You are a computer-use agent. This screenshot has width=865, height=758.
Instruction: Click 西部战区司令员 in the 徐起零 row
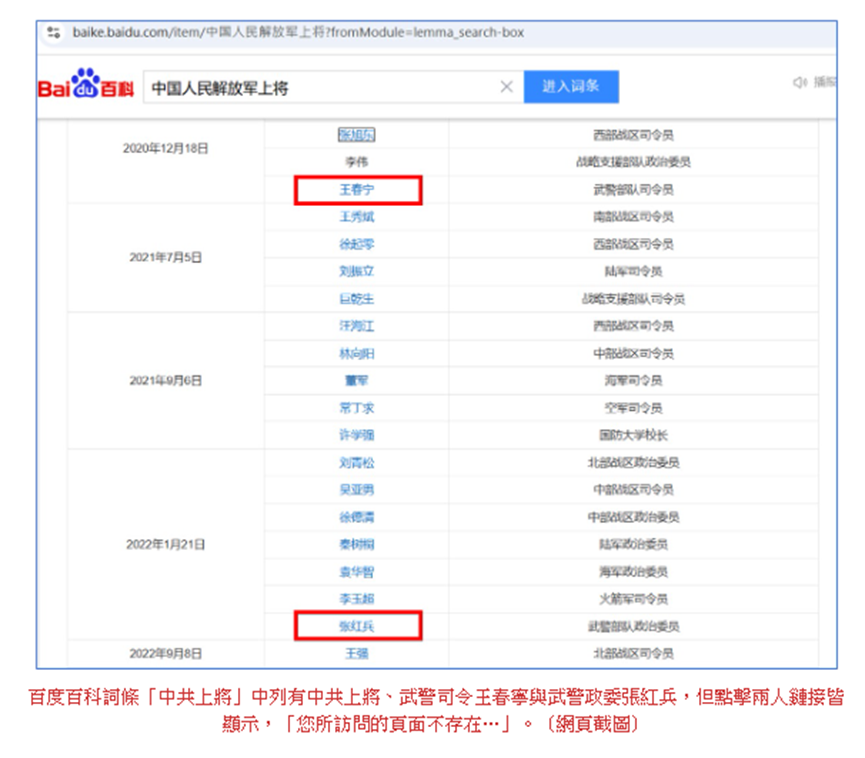pyautogui.click(x=633, y=244)
